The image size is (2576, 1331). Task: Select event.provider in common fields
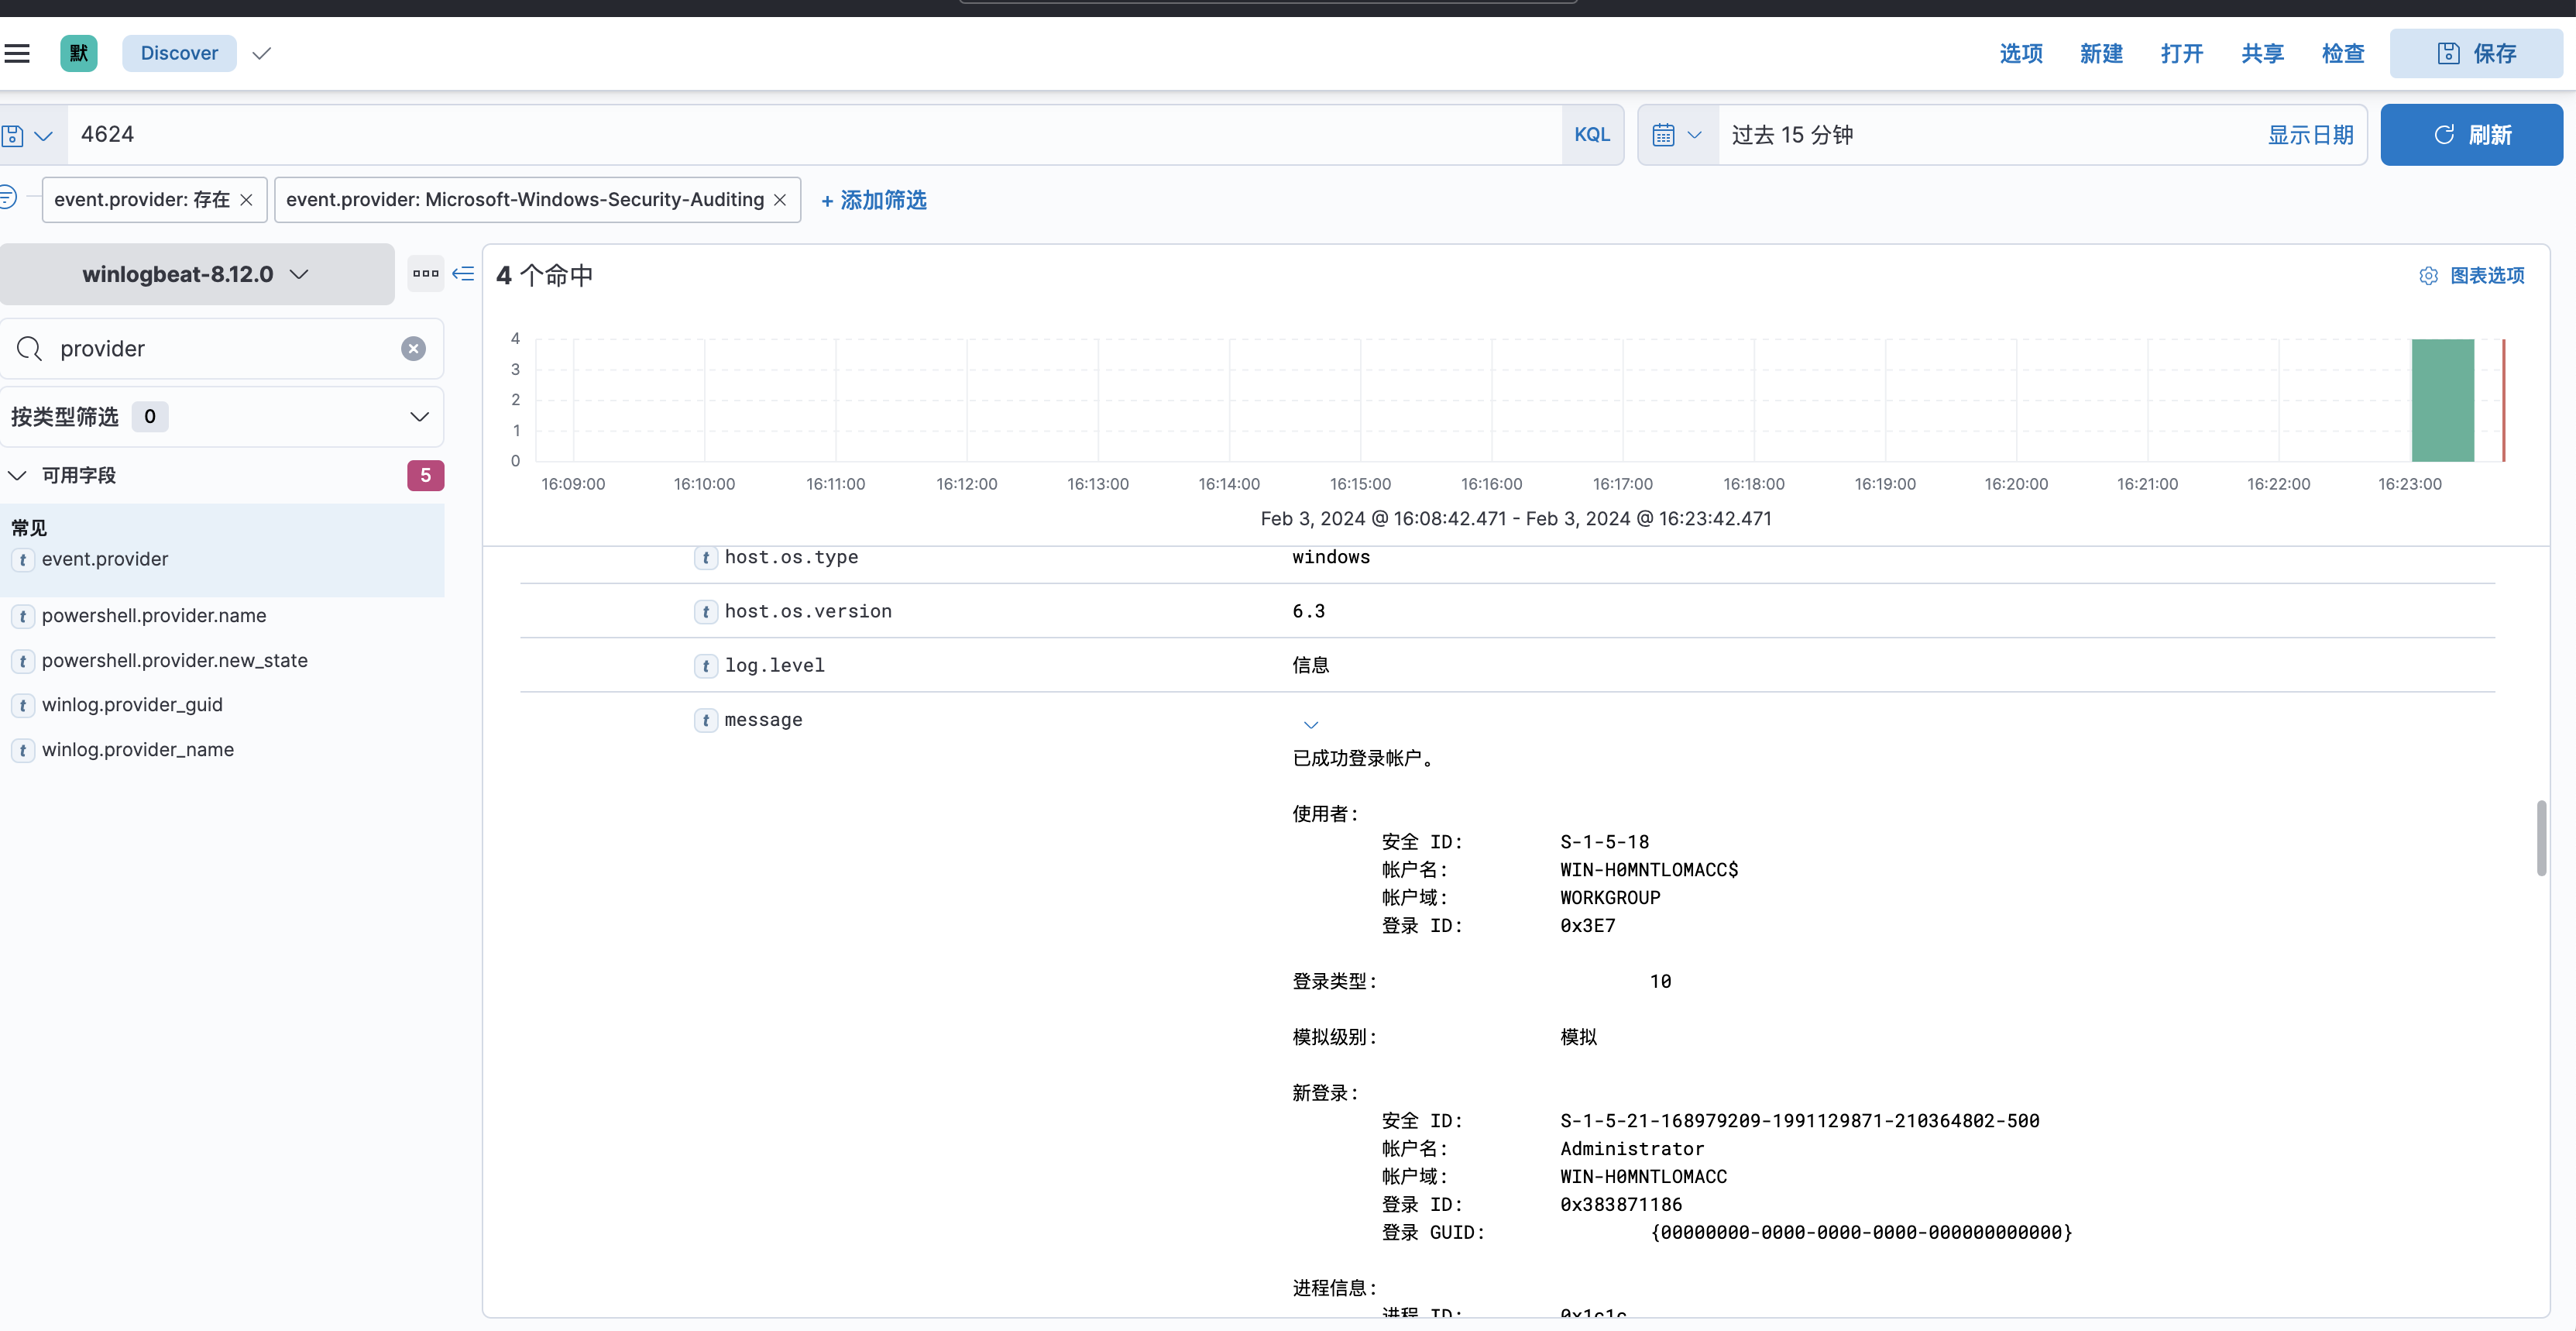coord(105,560)
